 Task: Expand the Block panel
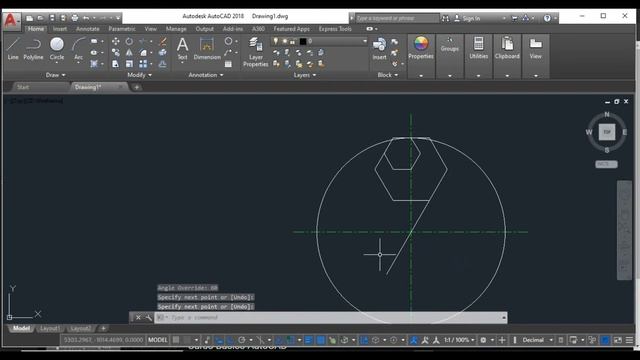click(x=388, y=75)
